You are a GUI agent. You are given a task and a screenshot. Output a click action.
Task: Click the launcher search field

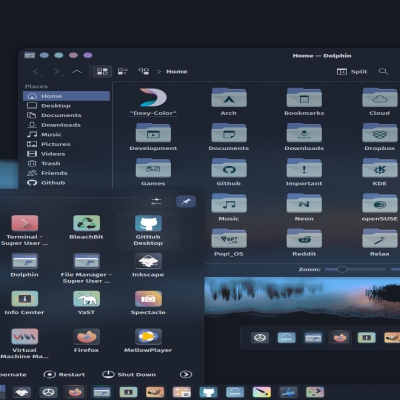point(67,201)
